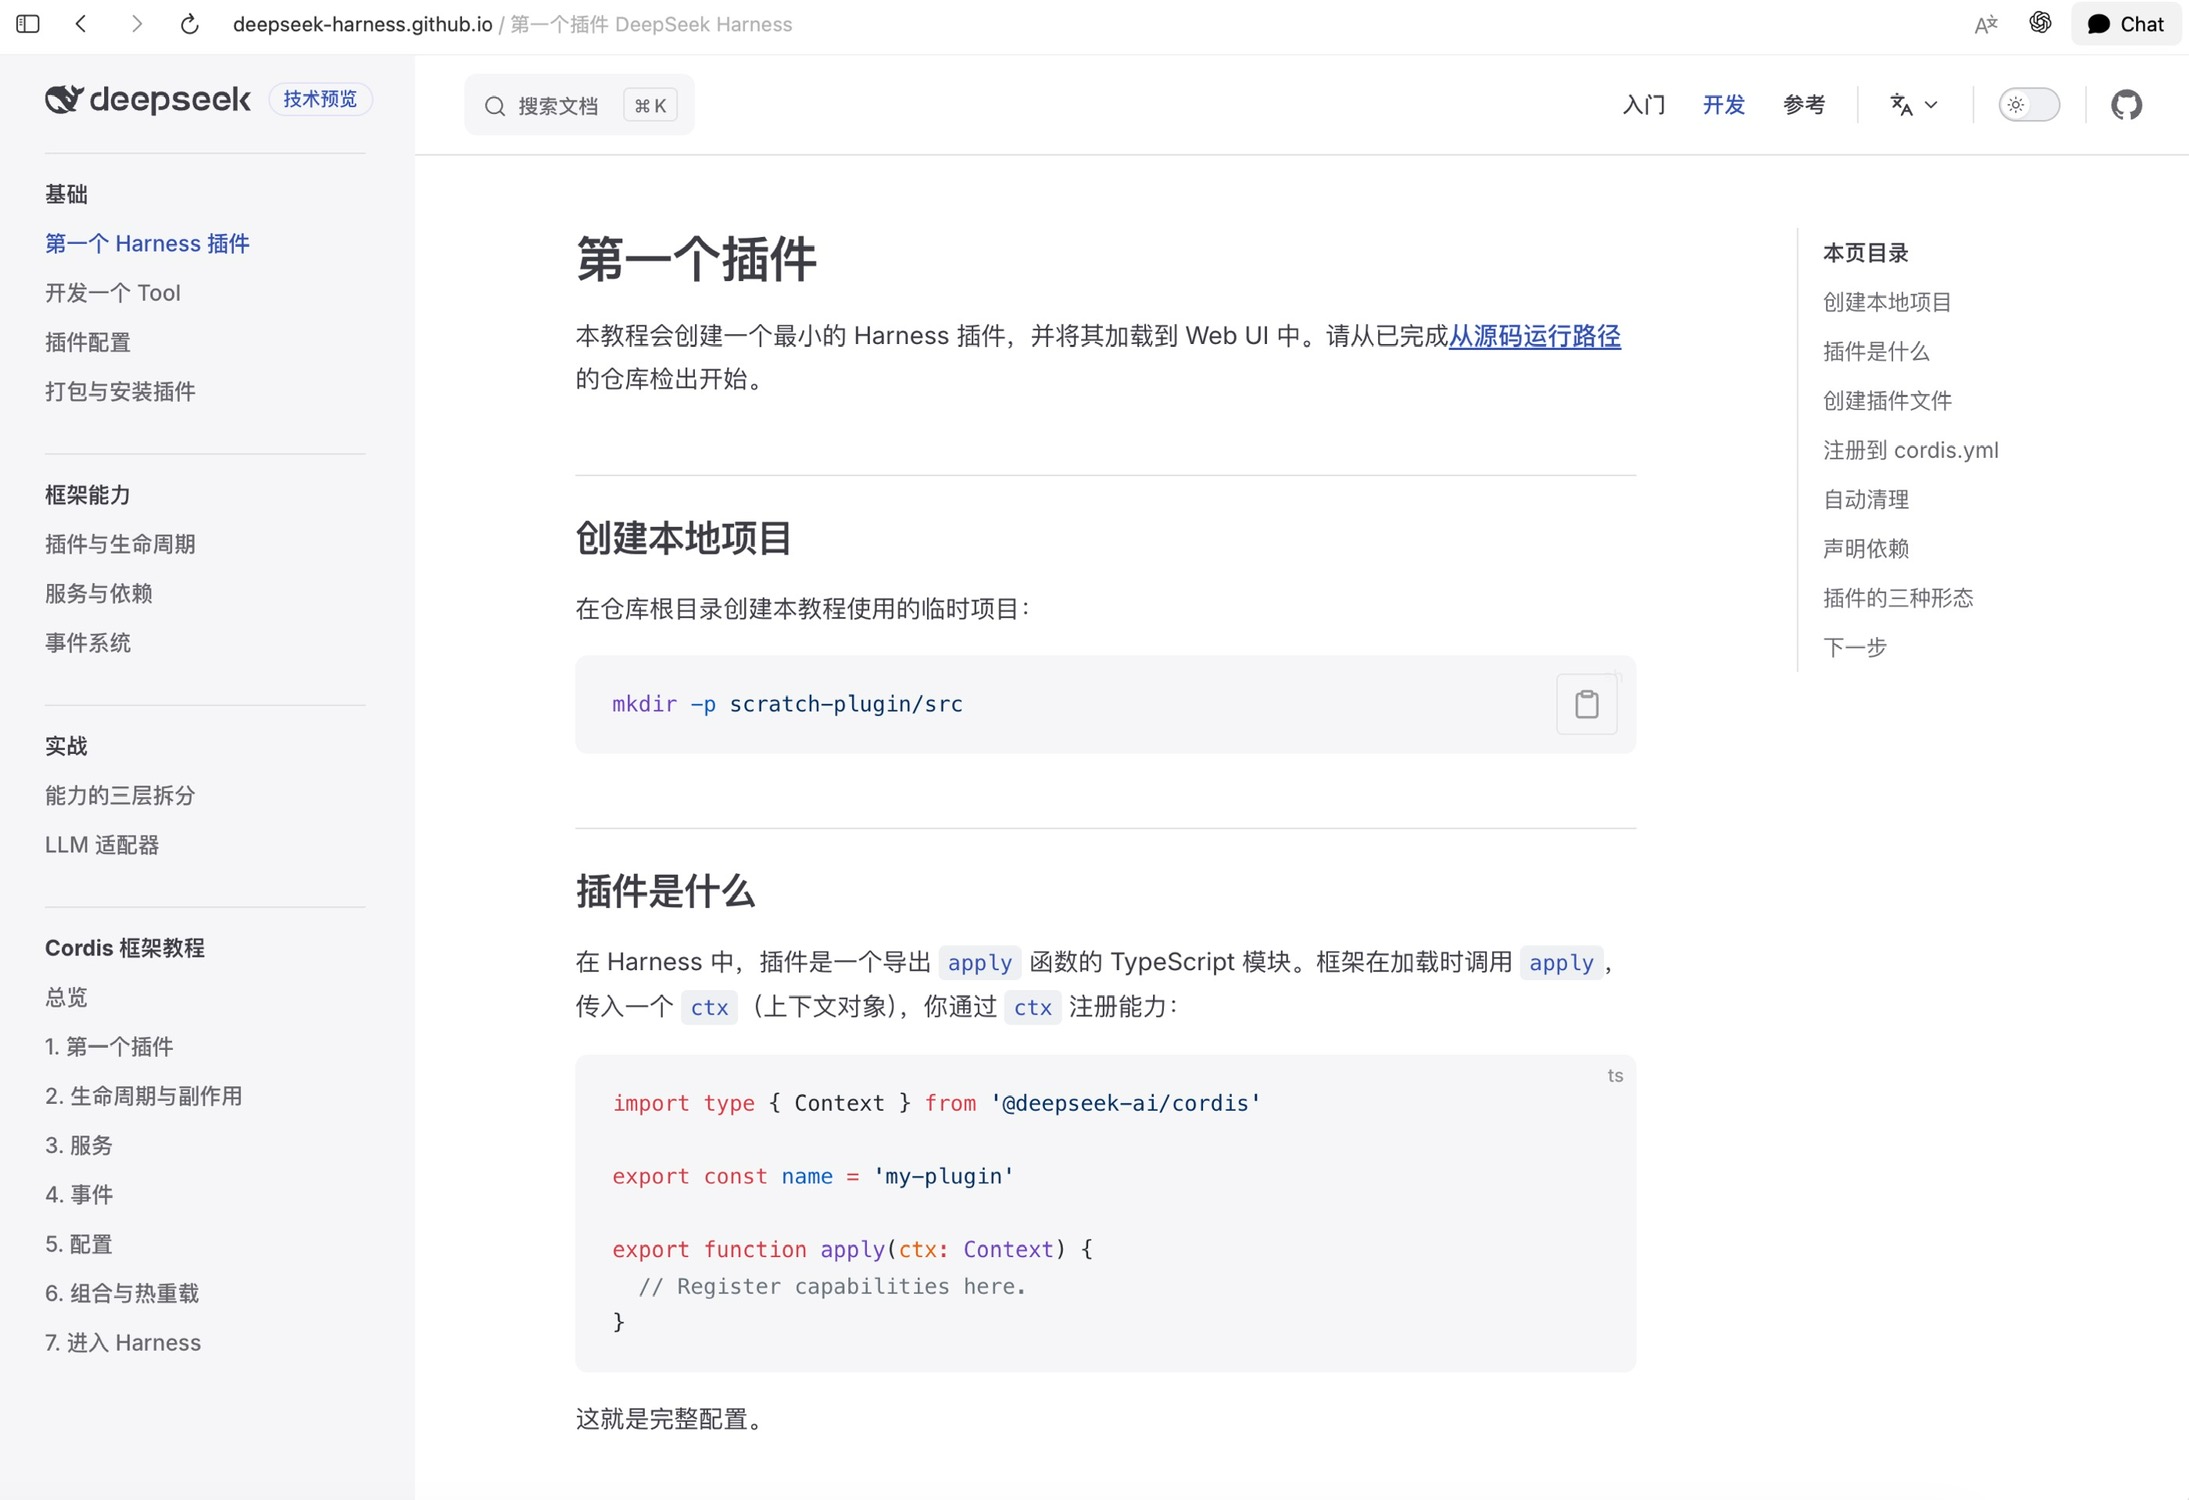Click the 第一个插件 page title
The width and height of the screenshot is (2189, 1500).
696,259
